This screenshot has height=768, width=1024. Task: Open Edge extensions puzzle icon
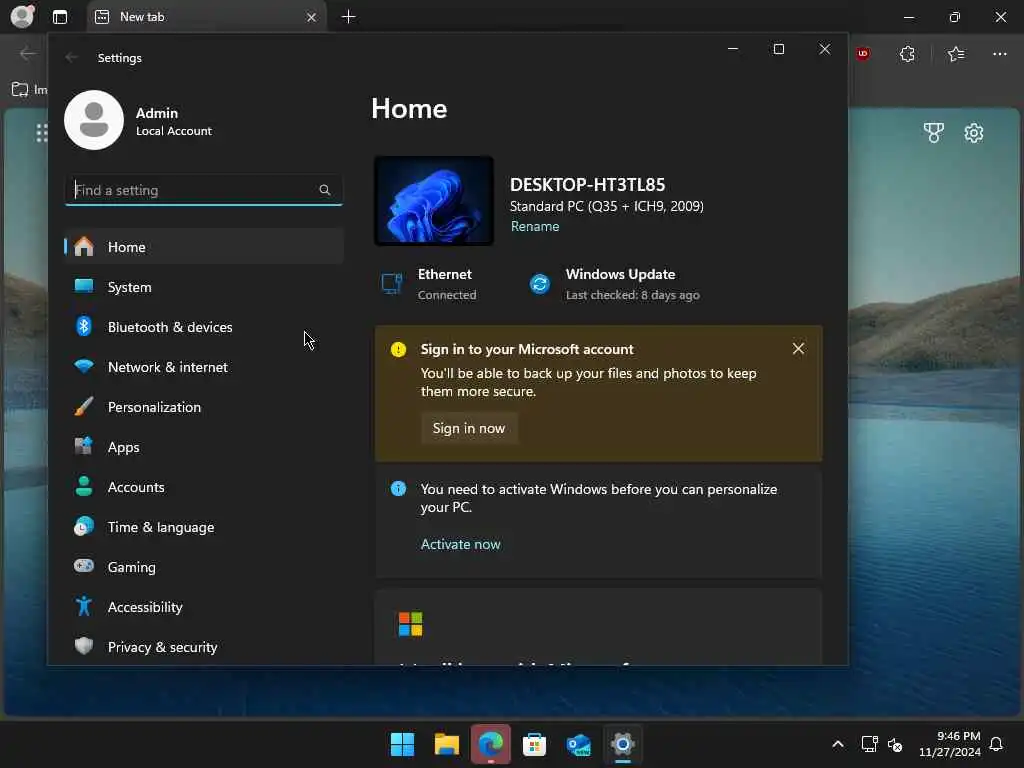(907, 54)
